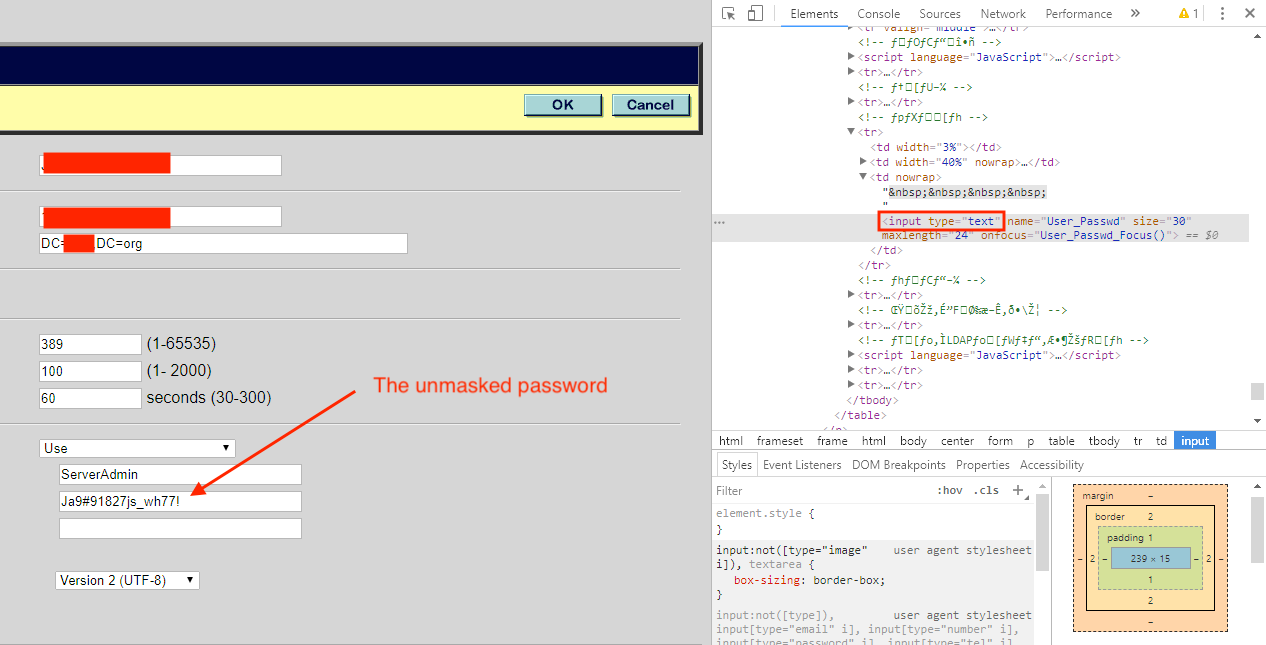Image resolution: width=1266 pixels, height=645 pixels.
Task: Click the 'border' label in box model
Action: pos(1110,517)
